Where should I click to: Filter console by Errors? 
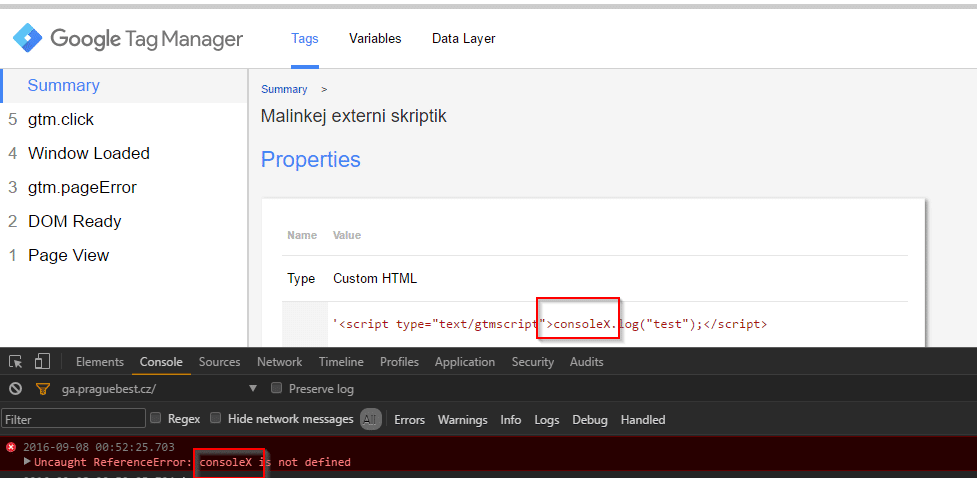[409, 420]
